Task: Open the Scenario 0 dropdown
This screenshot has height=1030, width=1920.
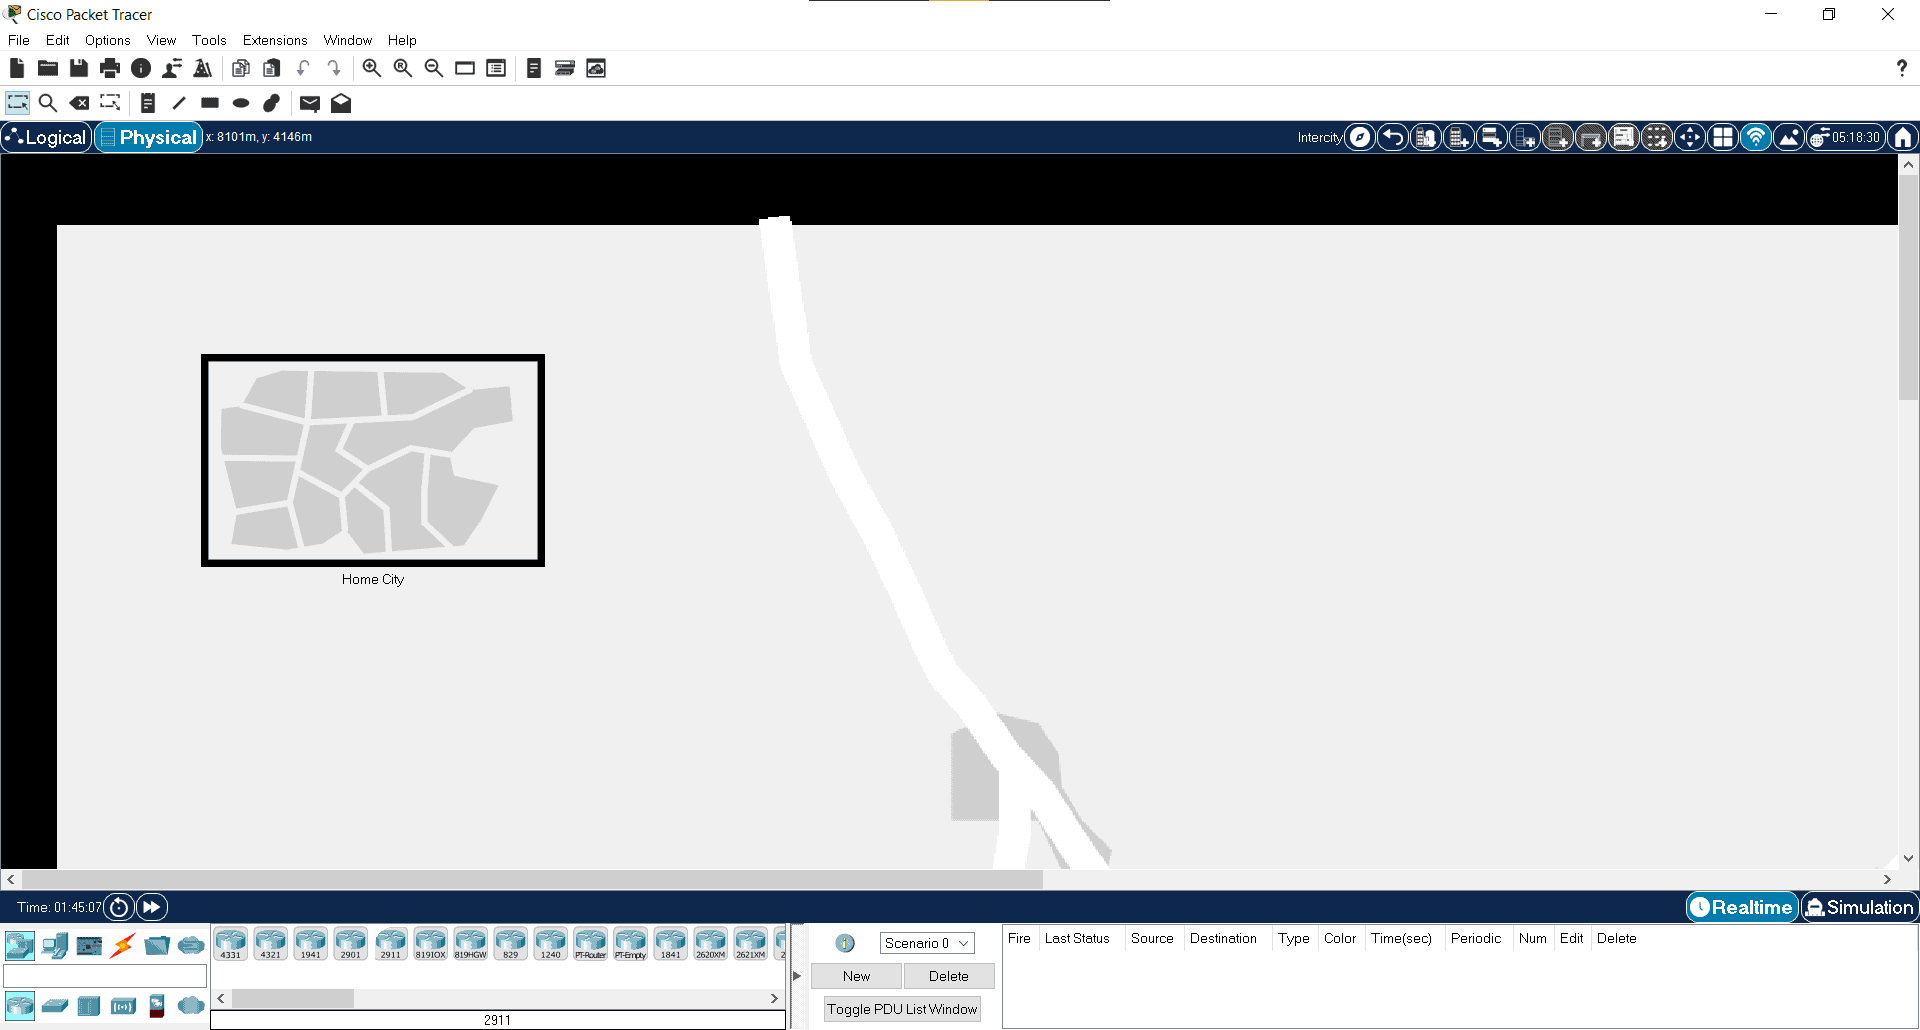Action: (x=927, y=943)
